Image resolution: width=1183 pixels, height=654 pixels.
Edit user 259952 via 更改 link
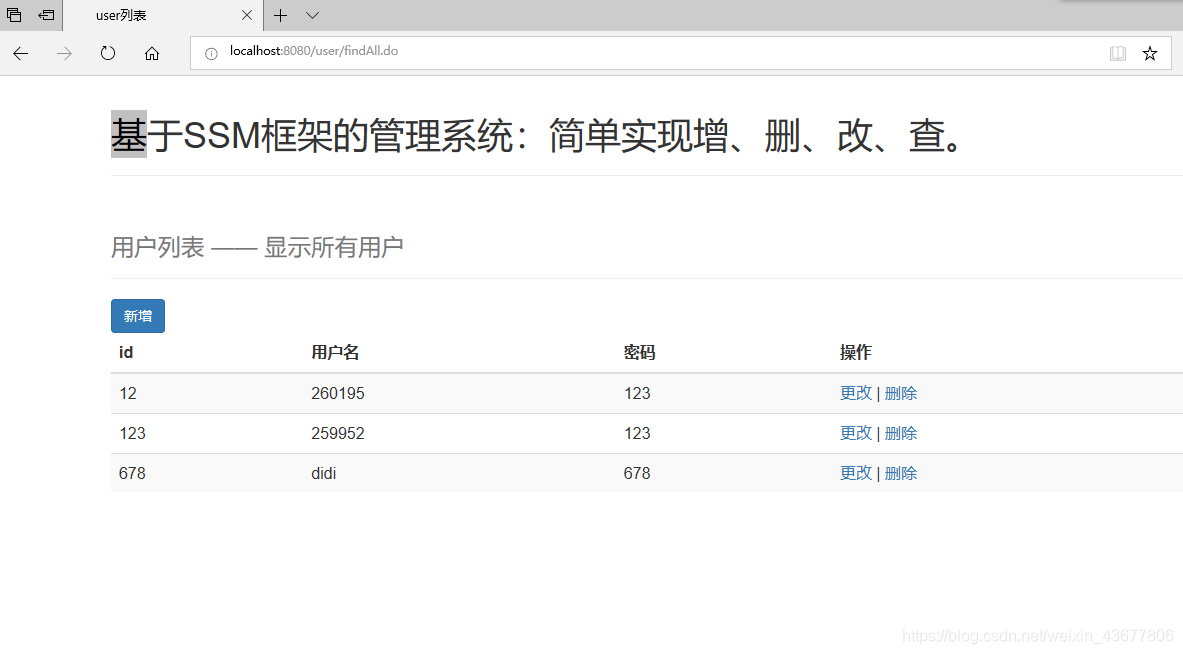point(856,433)
